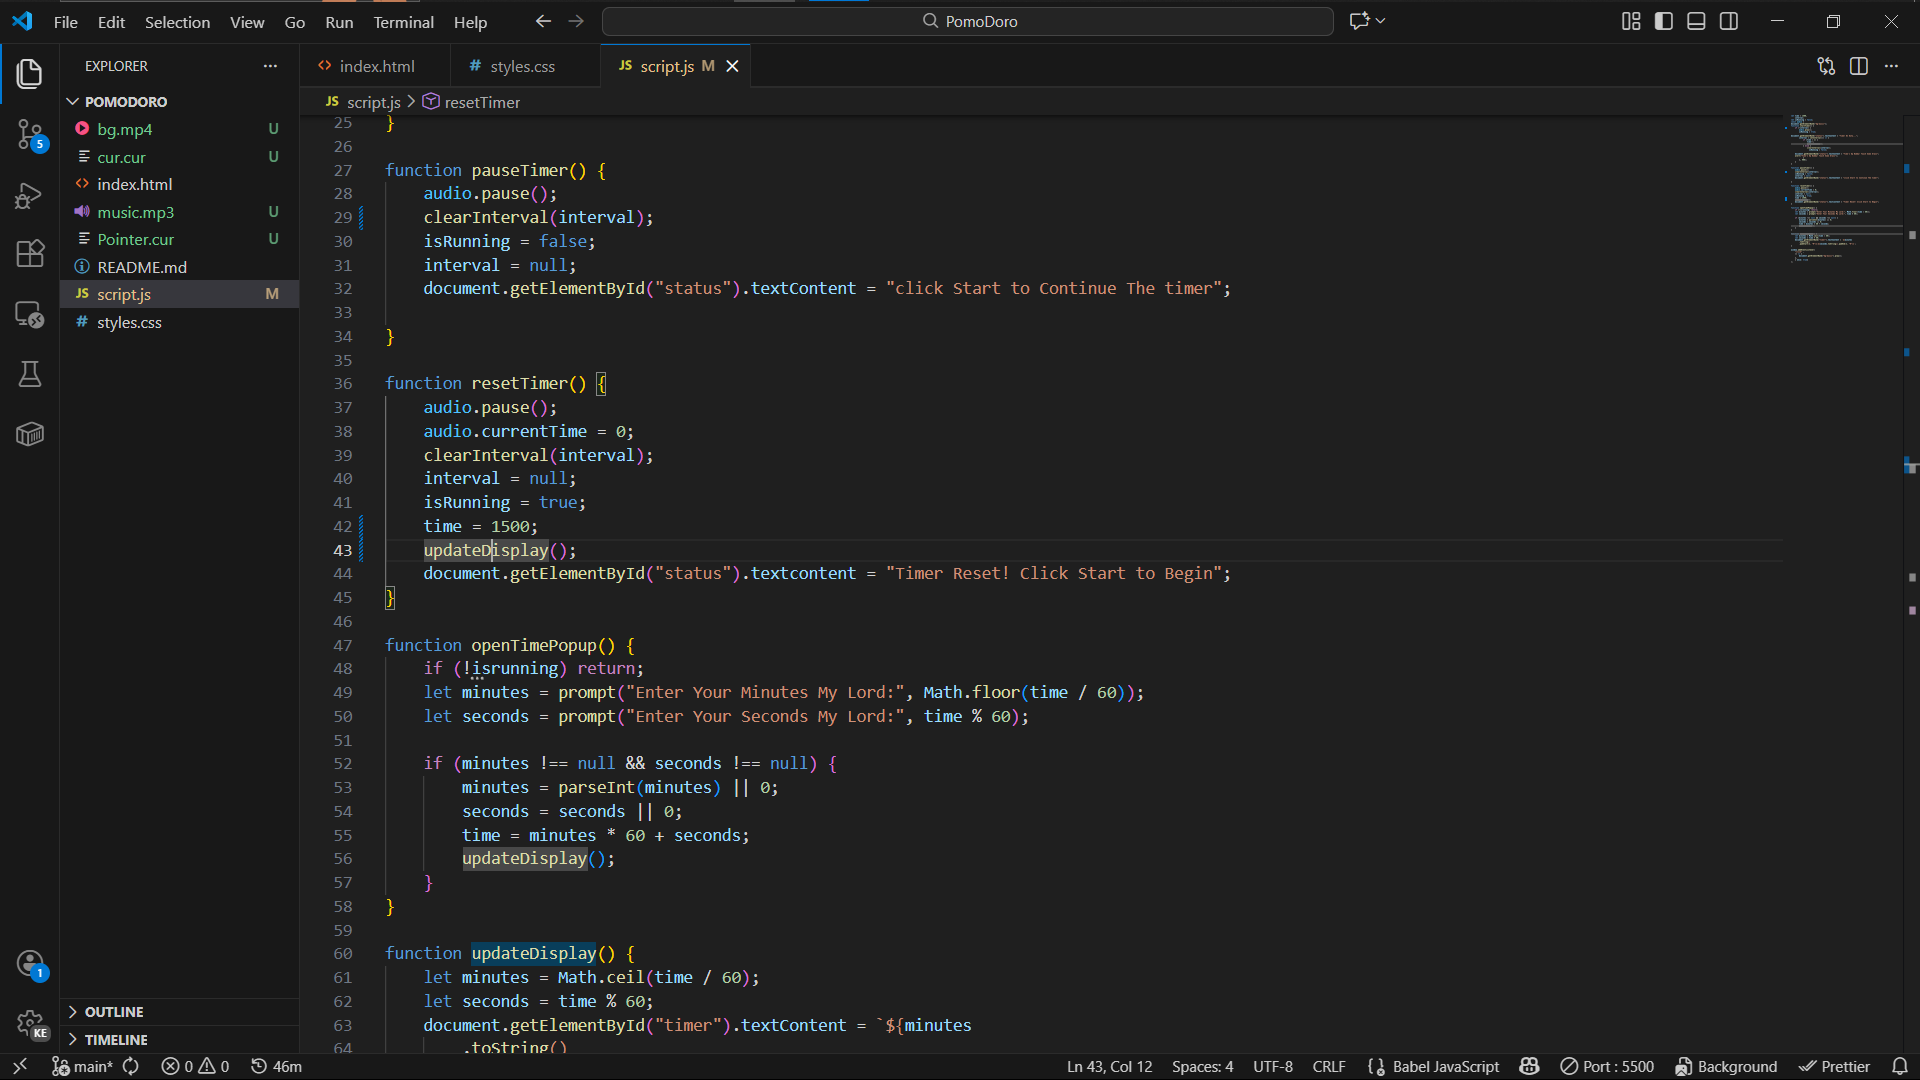1920x1080 pixels.
Task: Expand the TIMELINE section
Action: tap(115, 1040)
